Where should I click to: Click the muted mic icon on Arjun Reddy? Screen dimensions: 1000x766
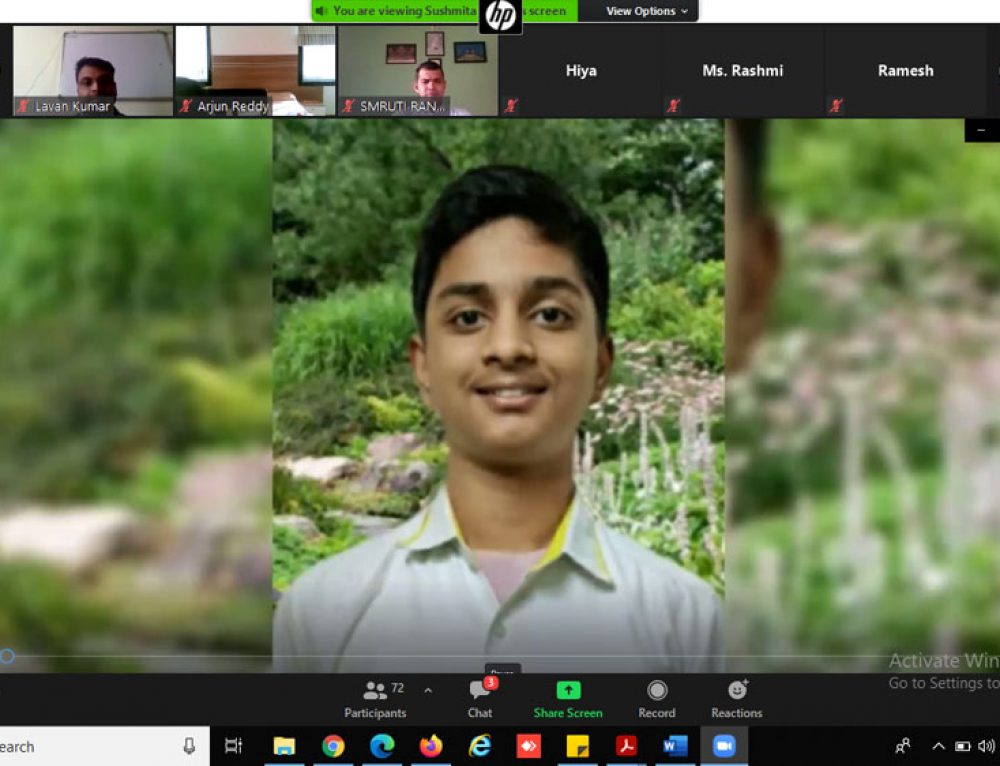coord(186,106)
